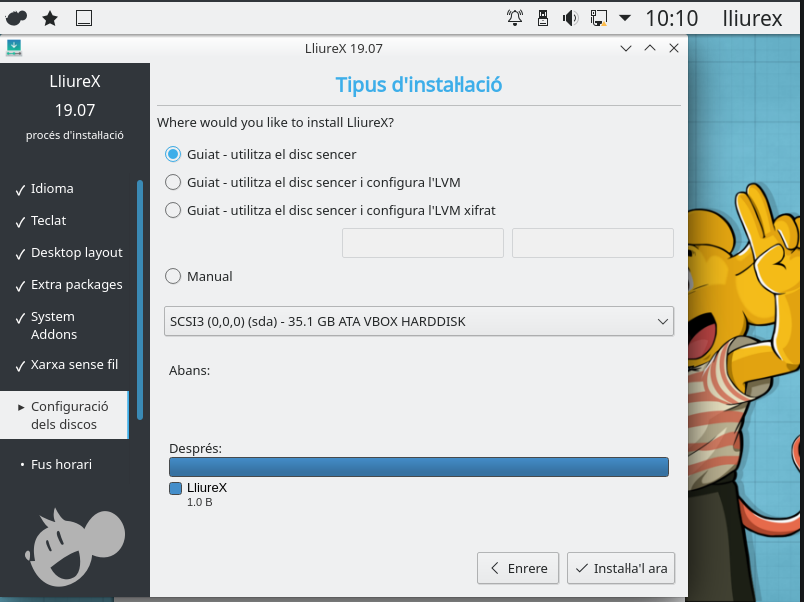Select 'Guiat - utilitza el disc sencer' option

click(x=173, y=154)
